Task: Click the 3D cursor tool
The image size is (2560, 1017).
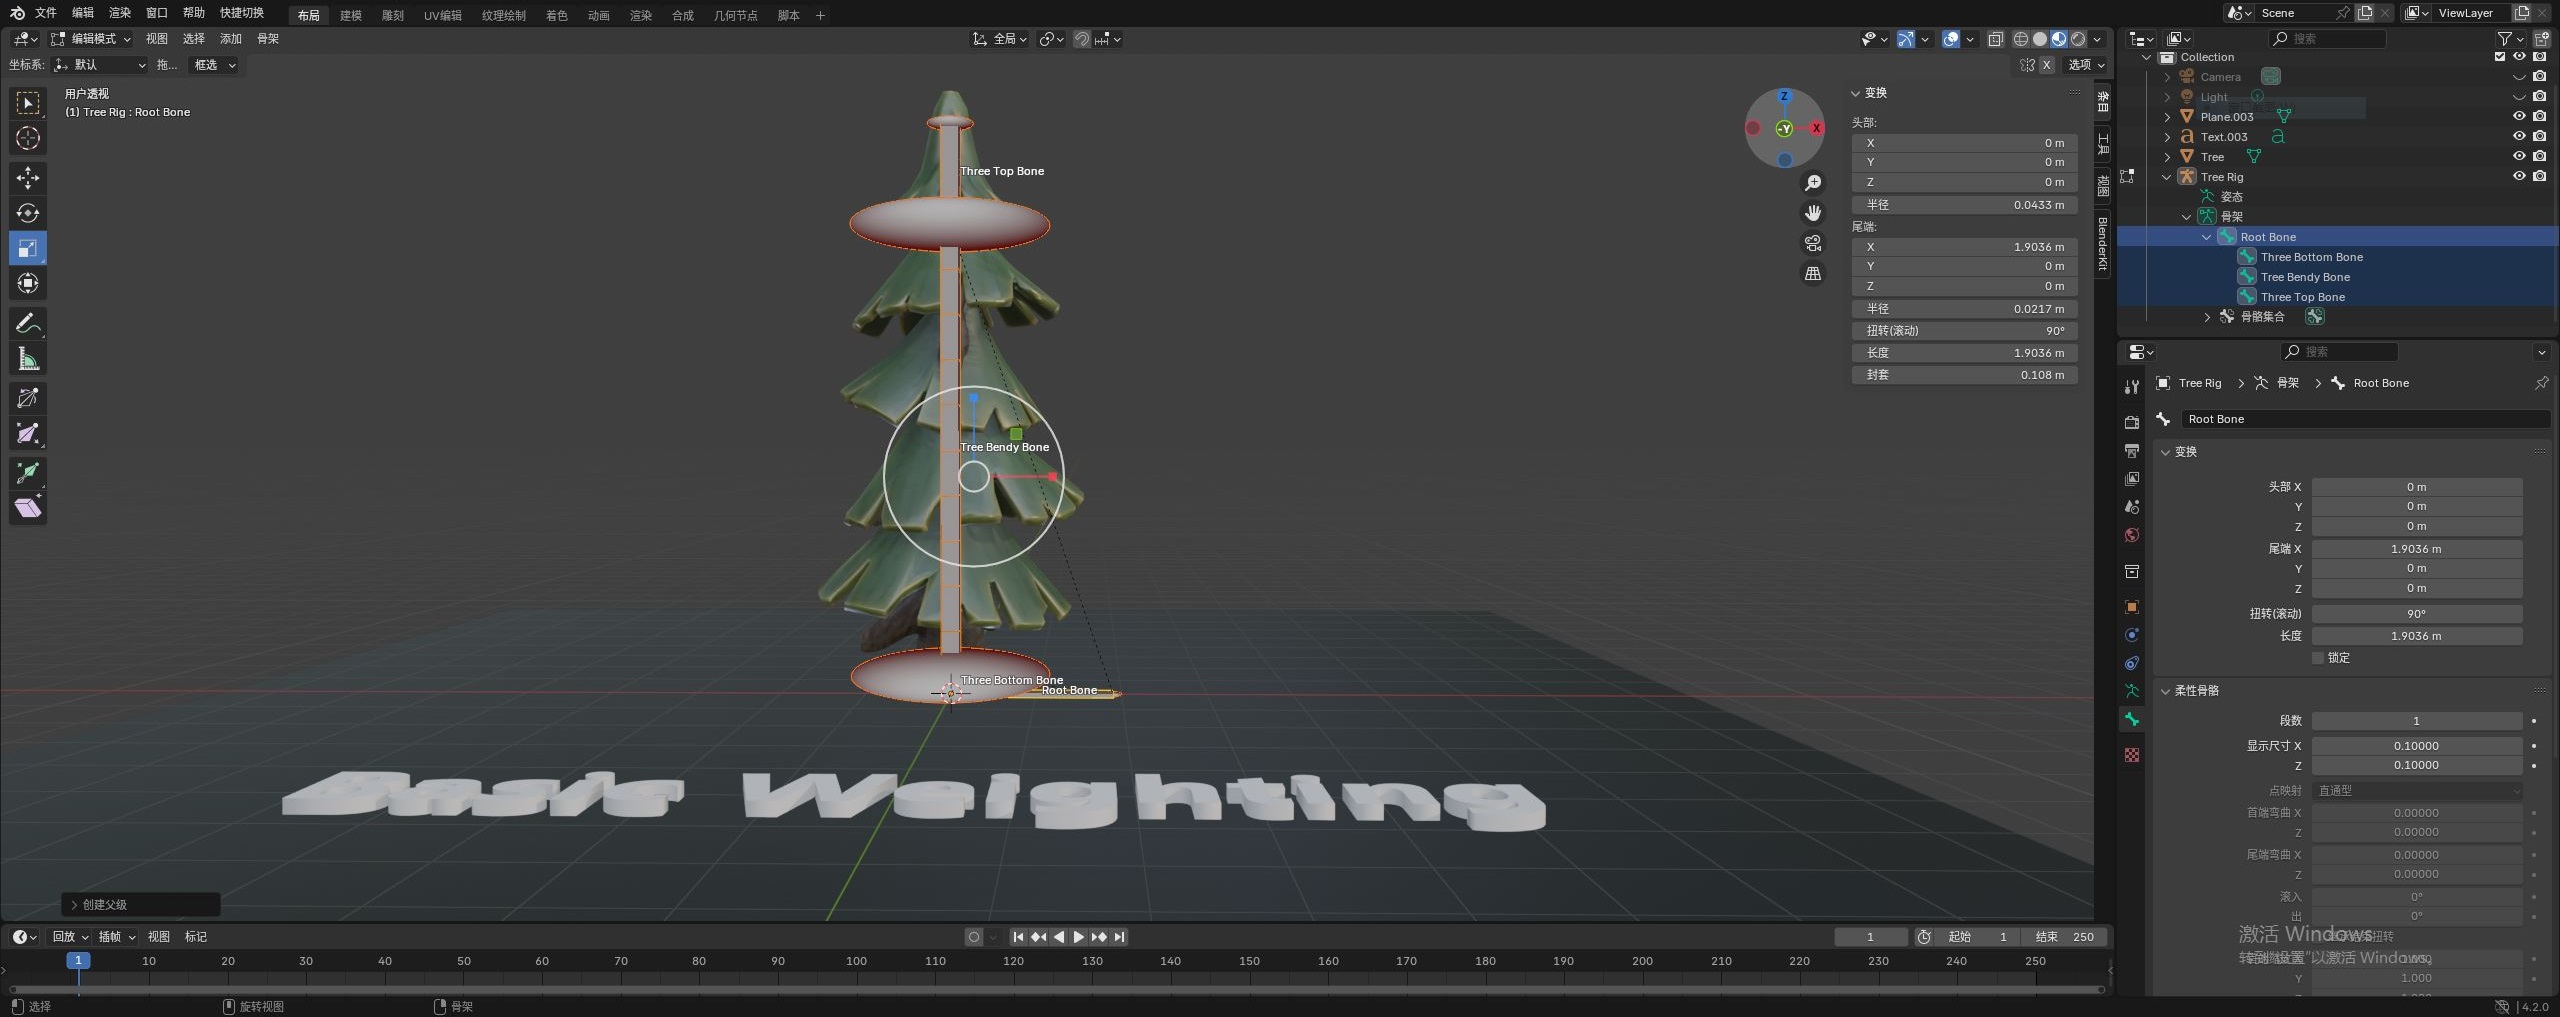Action: point(28,138)
